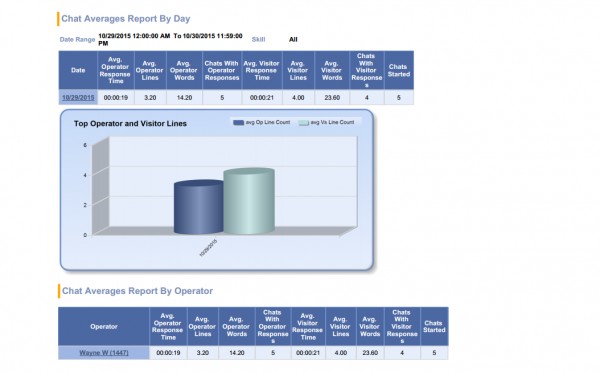Click the Operator column header

click(x=104, y=326)
